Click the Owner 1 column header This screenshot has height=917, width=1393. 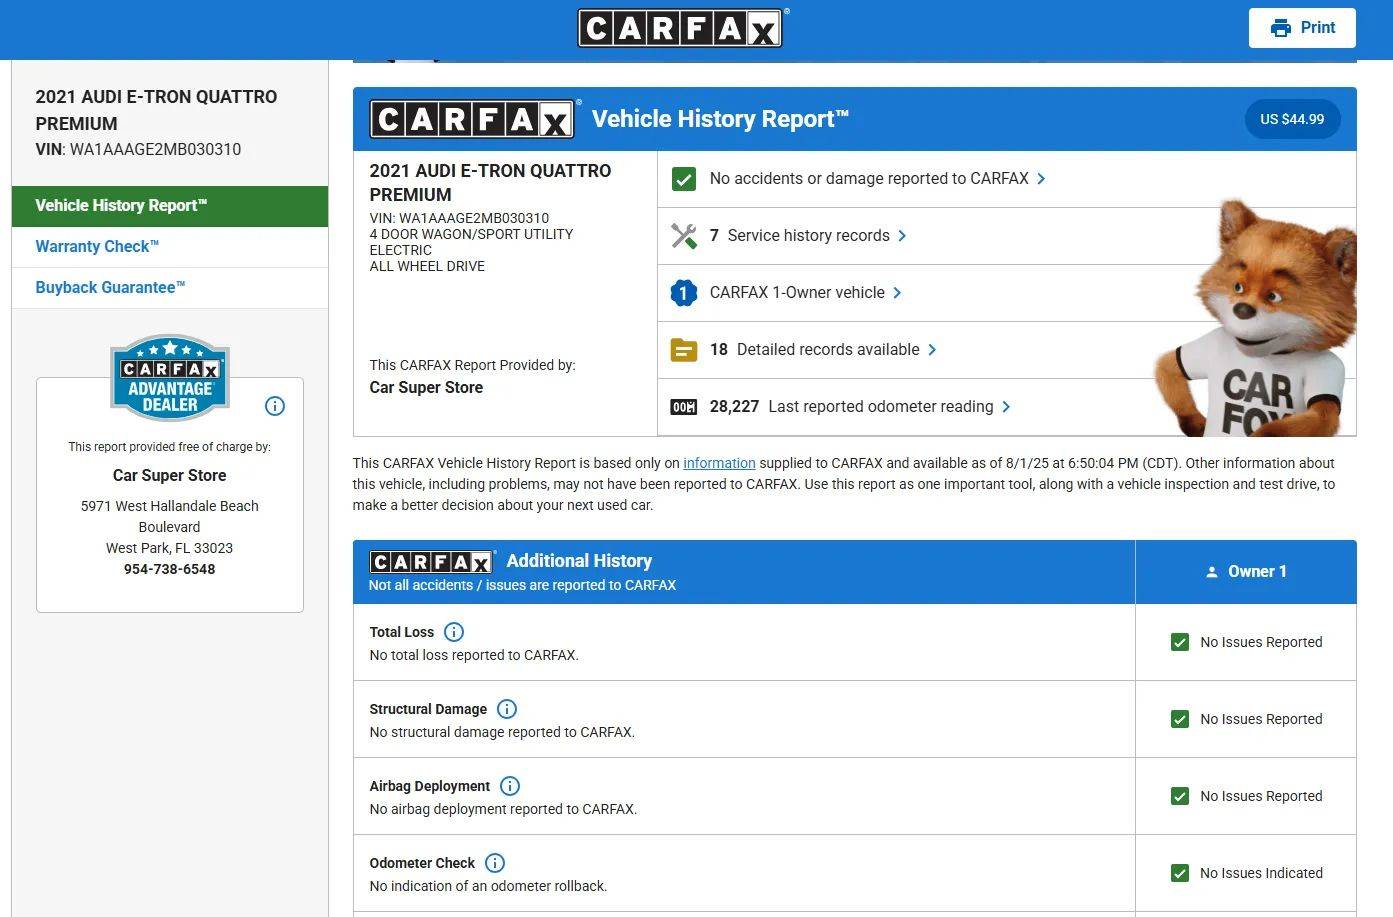(x=1246, y=572)
